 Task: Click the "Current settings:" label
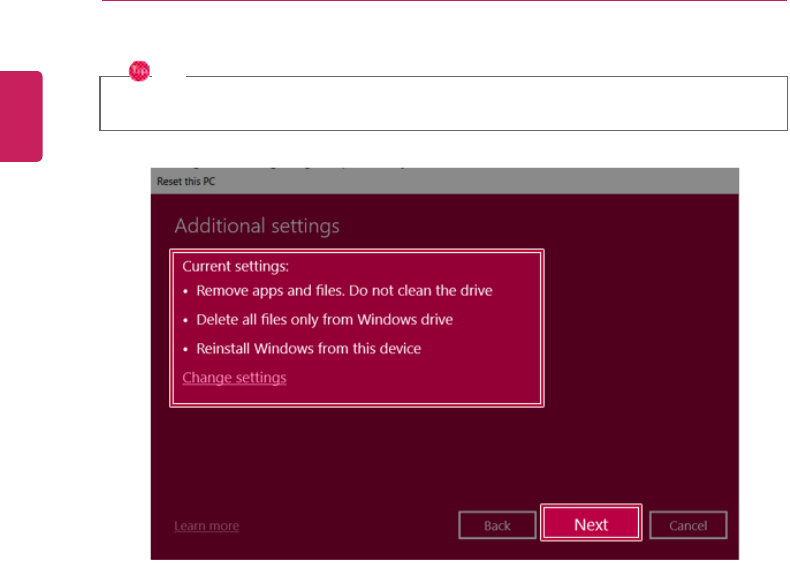235,266
